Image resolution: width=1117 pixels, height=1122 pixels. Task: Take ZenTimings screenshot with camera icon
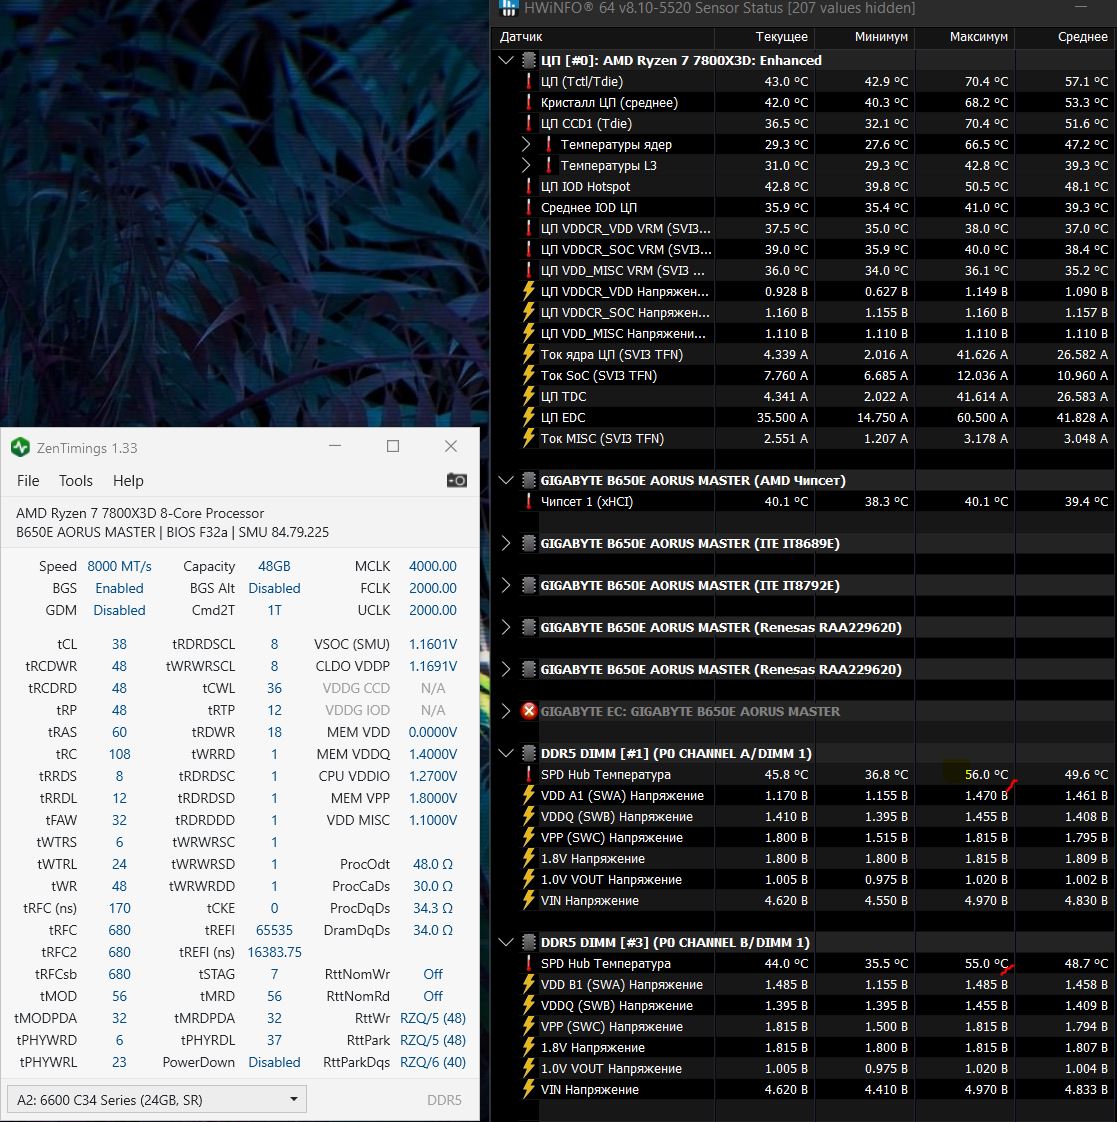[457, 480]
